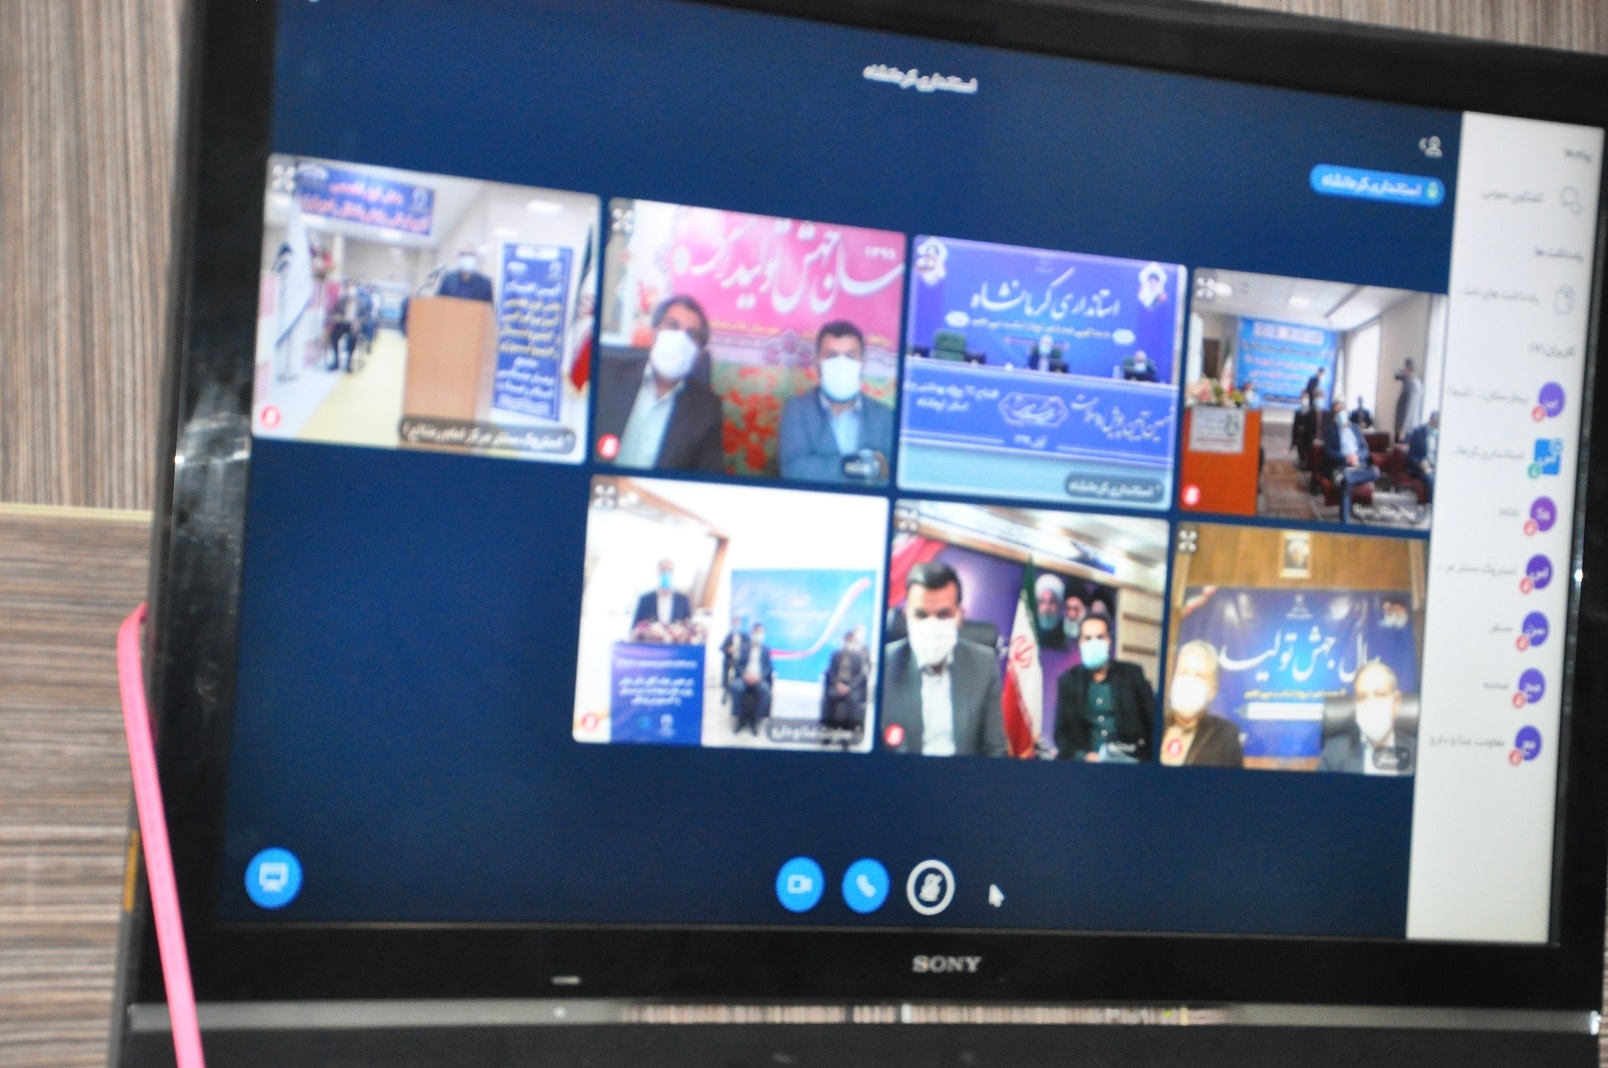
Task: Click fullscreen icon on the podium speaker video
Action: point(284,180)
